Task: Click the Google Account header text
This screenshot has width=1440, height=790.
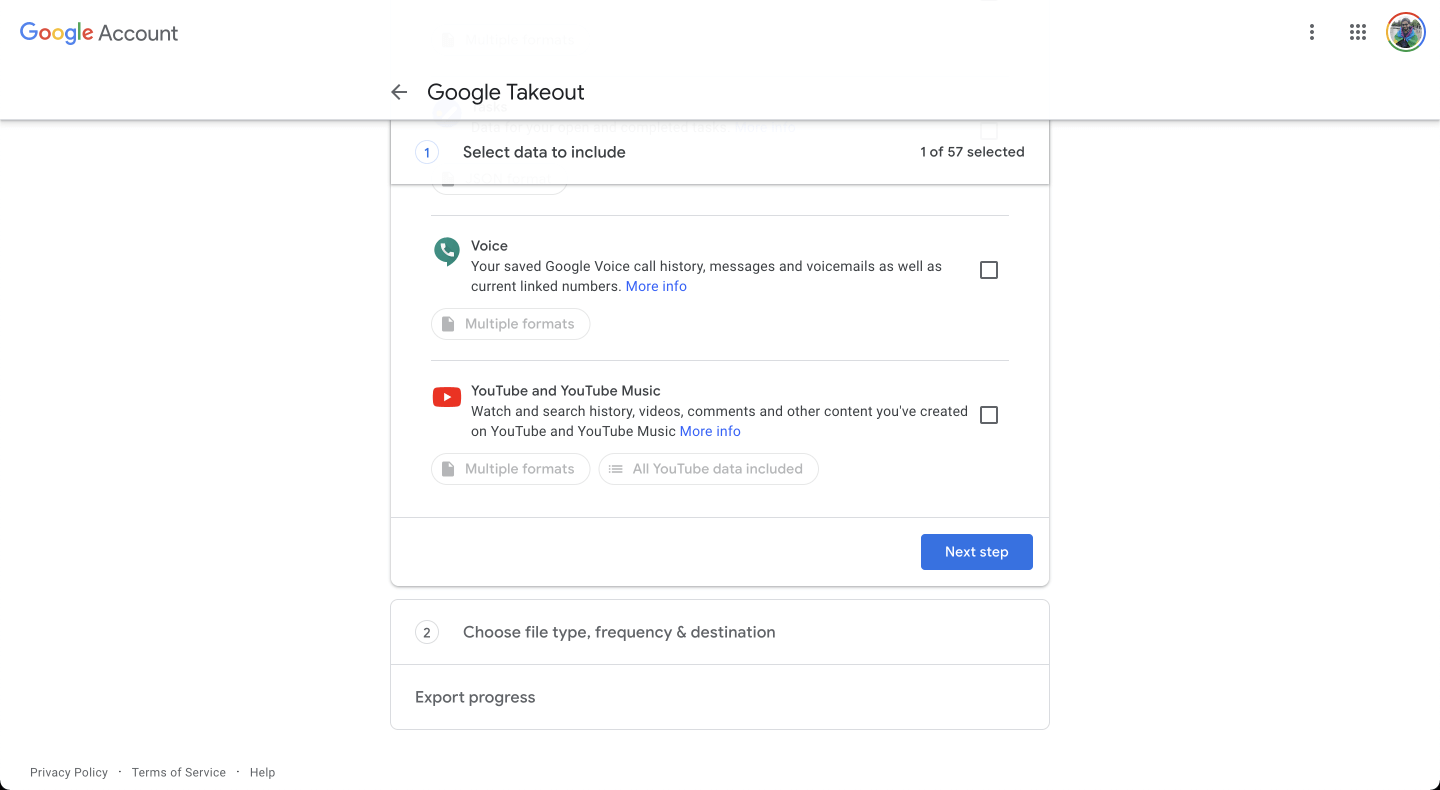Action: 98,32
